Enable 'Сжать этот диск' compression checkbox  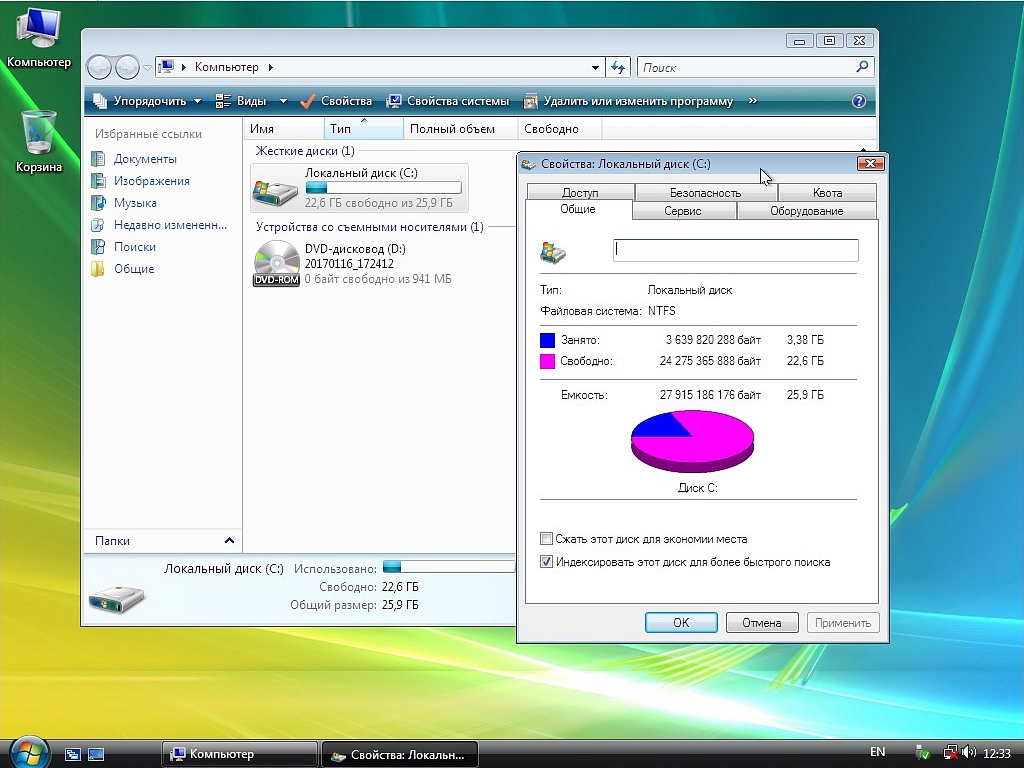click(546, 539)
